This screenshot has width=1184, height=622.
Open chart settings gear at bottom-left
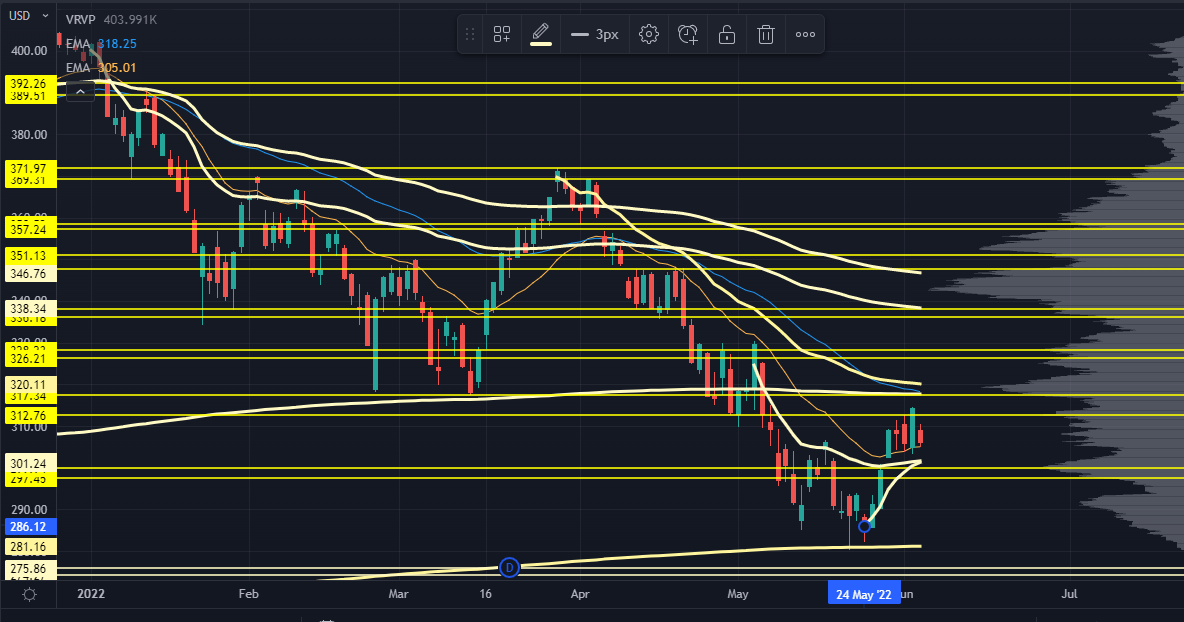tap(29, 595)
